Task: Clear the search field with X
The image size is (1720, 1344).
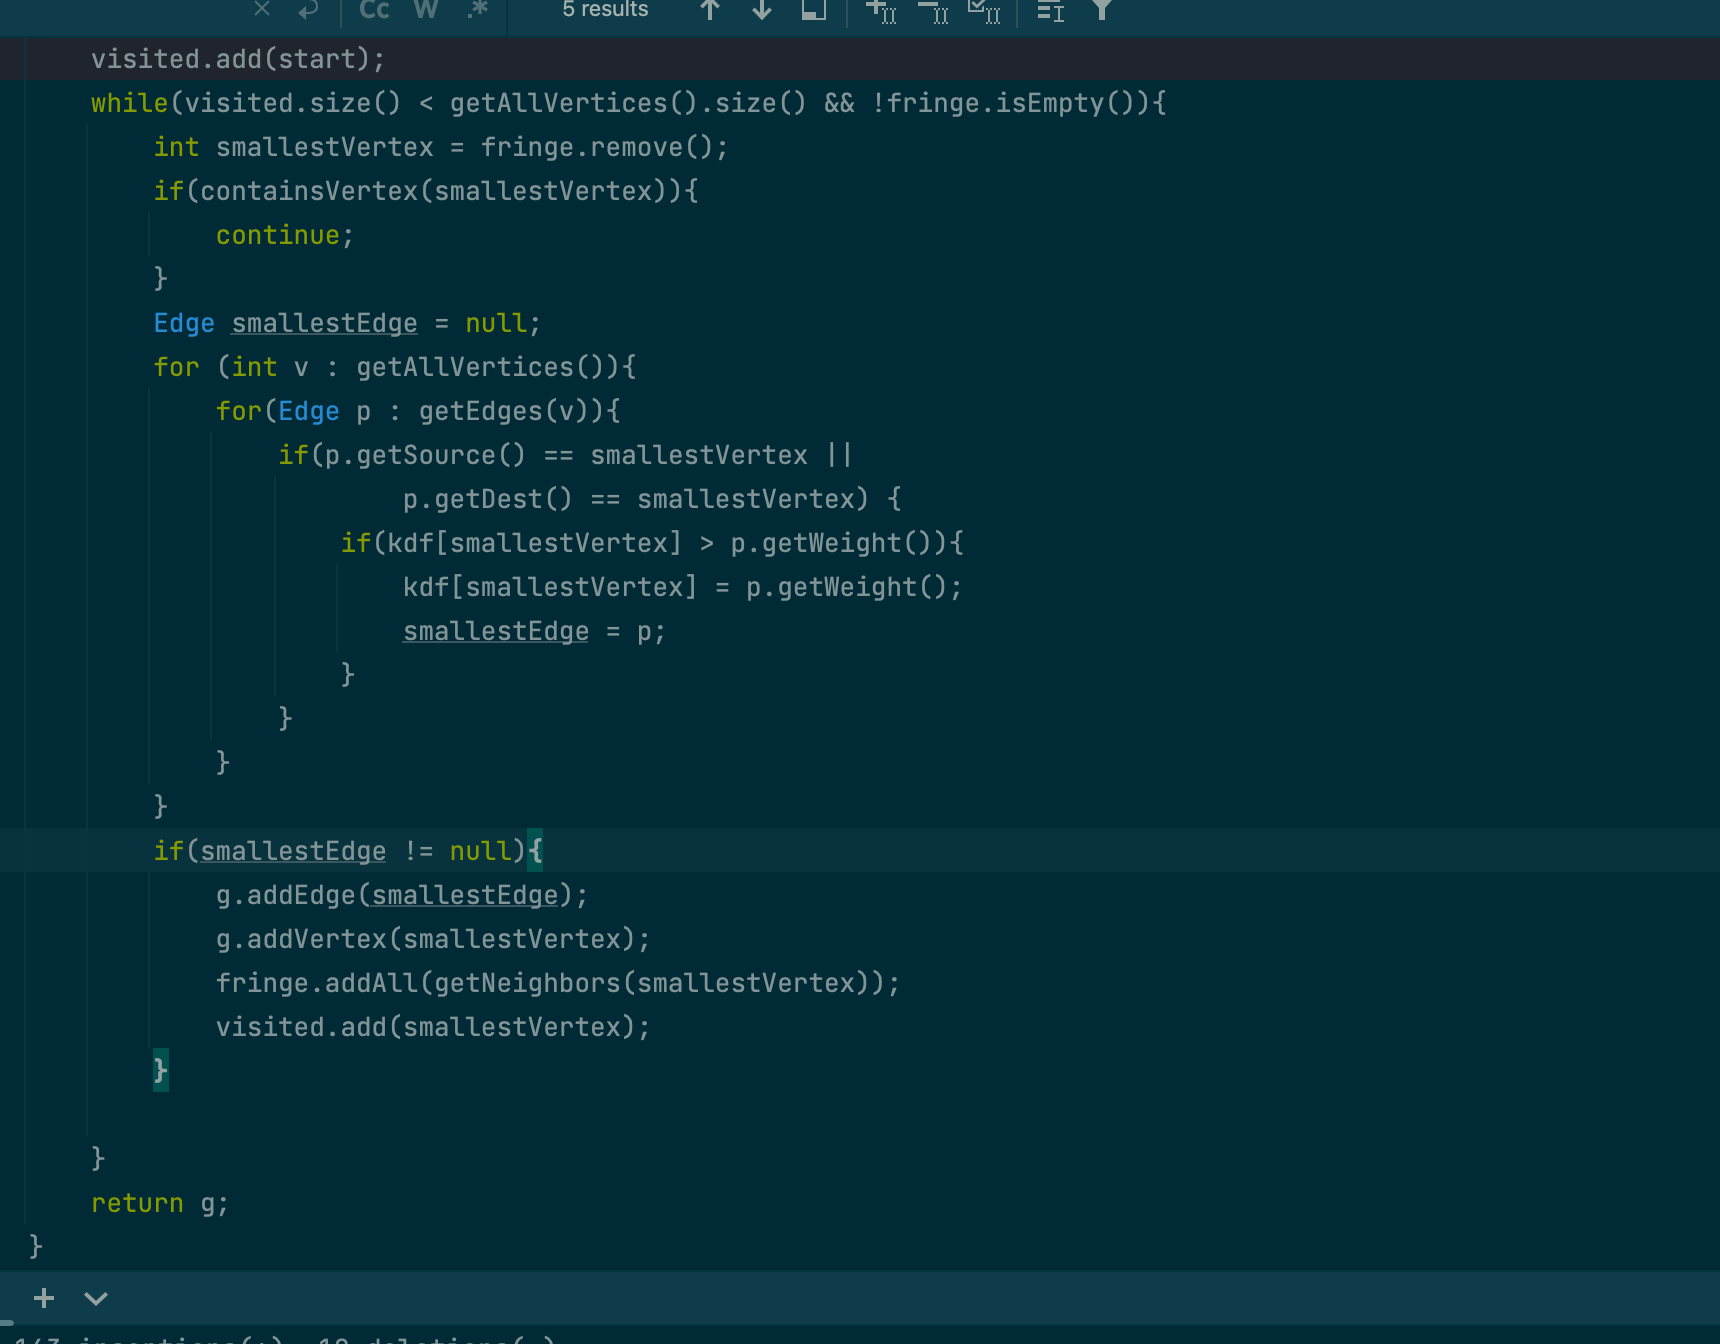Action: click(x=262, y=9)
